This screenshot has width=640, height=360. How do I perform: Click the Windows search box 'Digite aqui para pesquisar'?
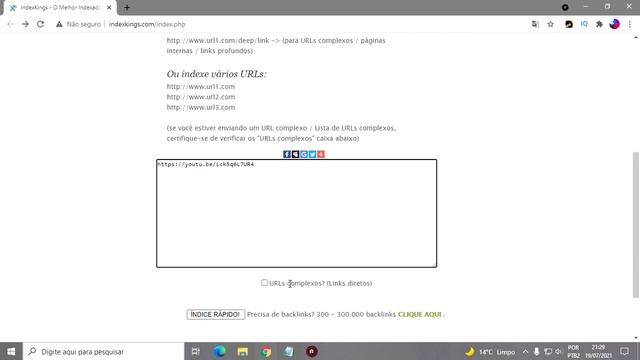tap(104, 351)
